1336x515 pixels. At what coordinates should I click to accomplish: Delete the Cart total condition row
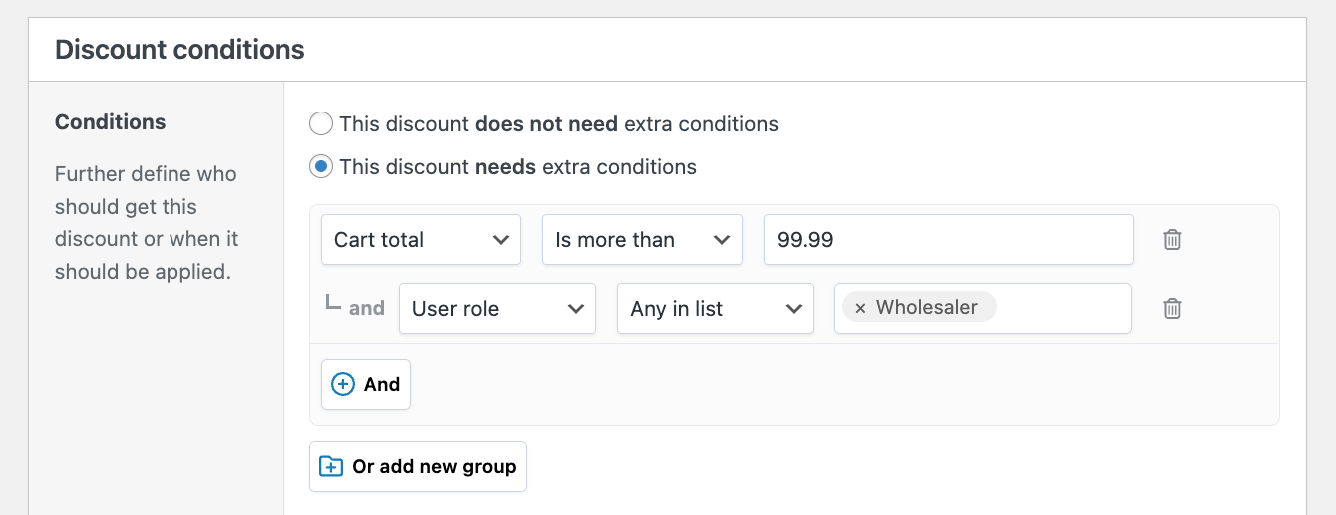coord(1172,240)
